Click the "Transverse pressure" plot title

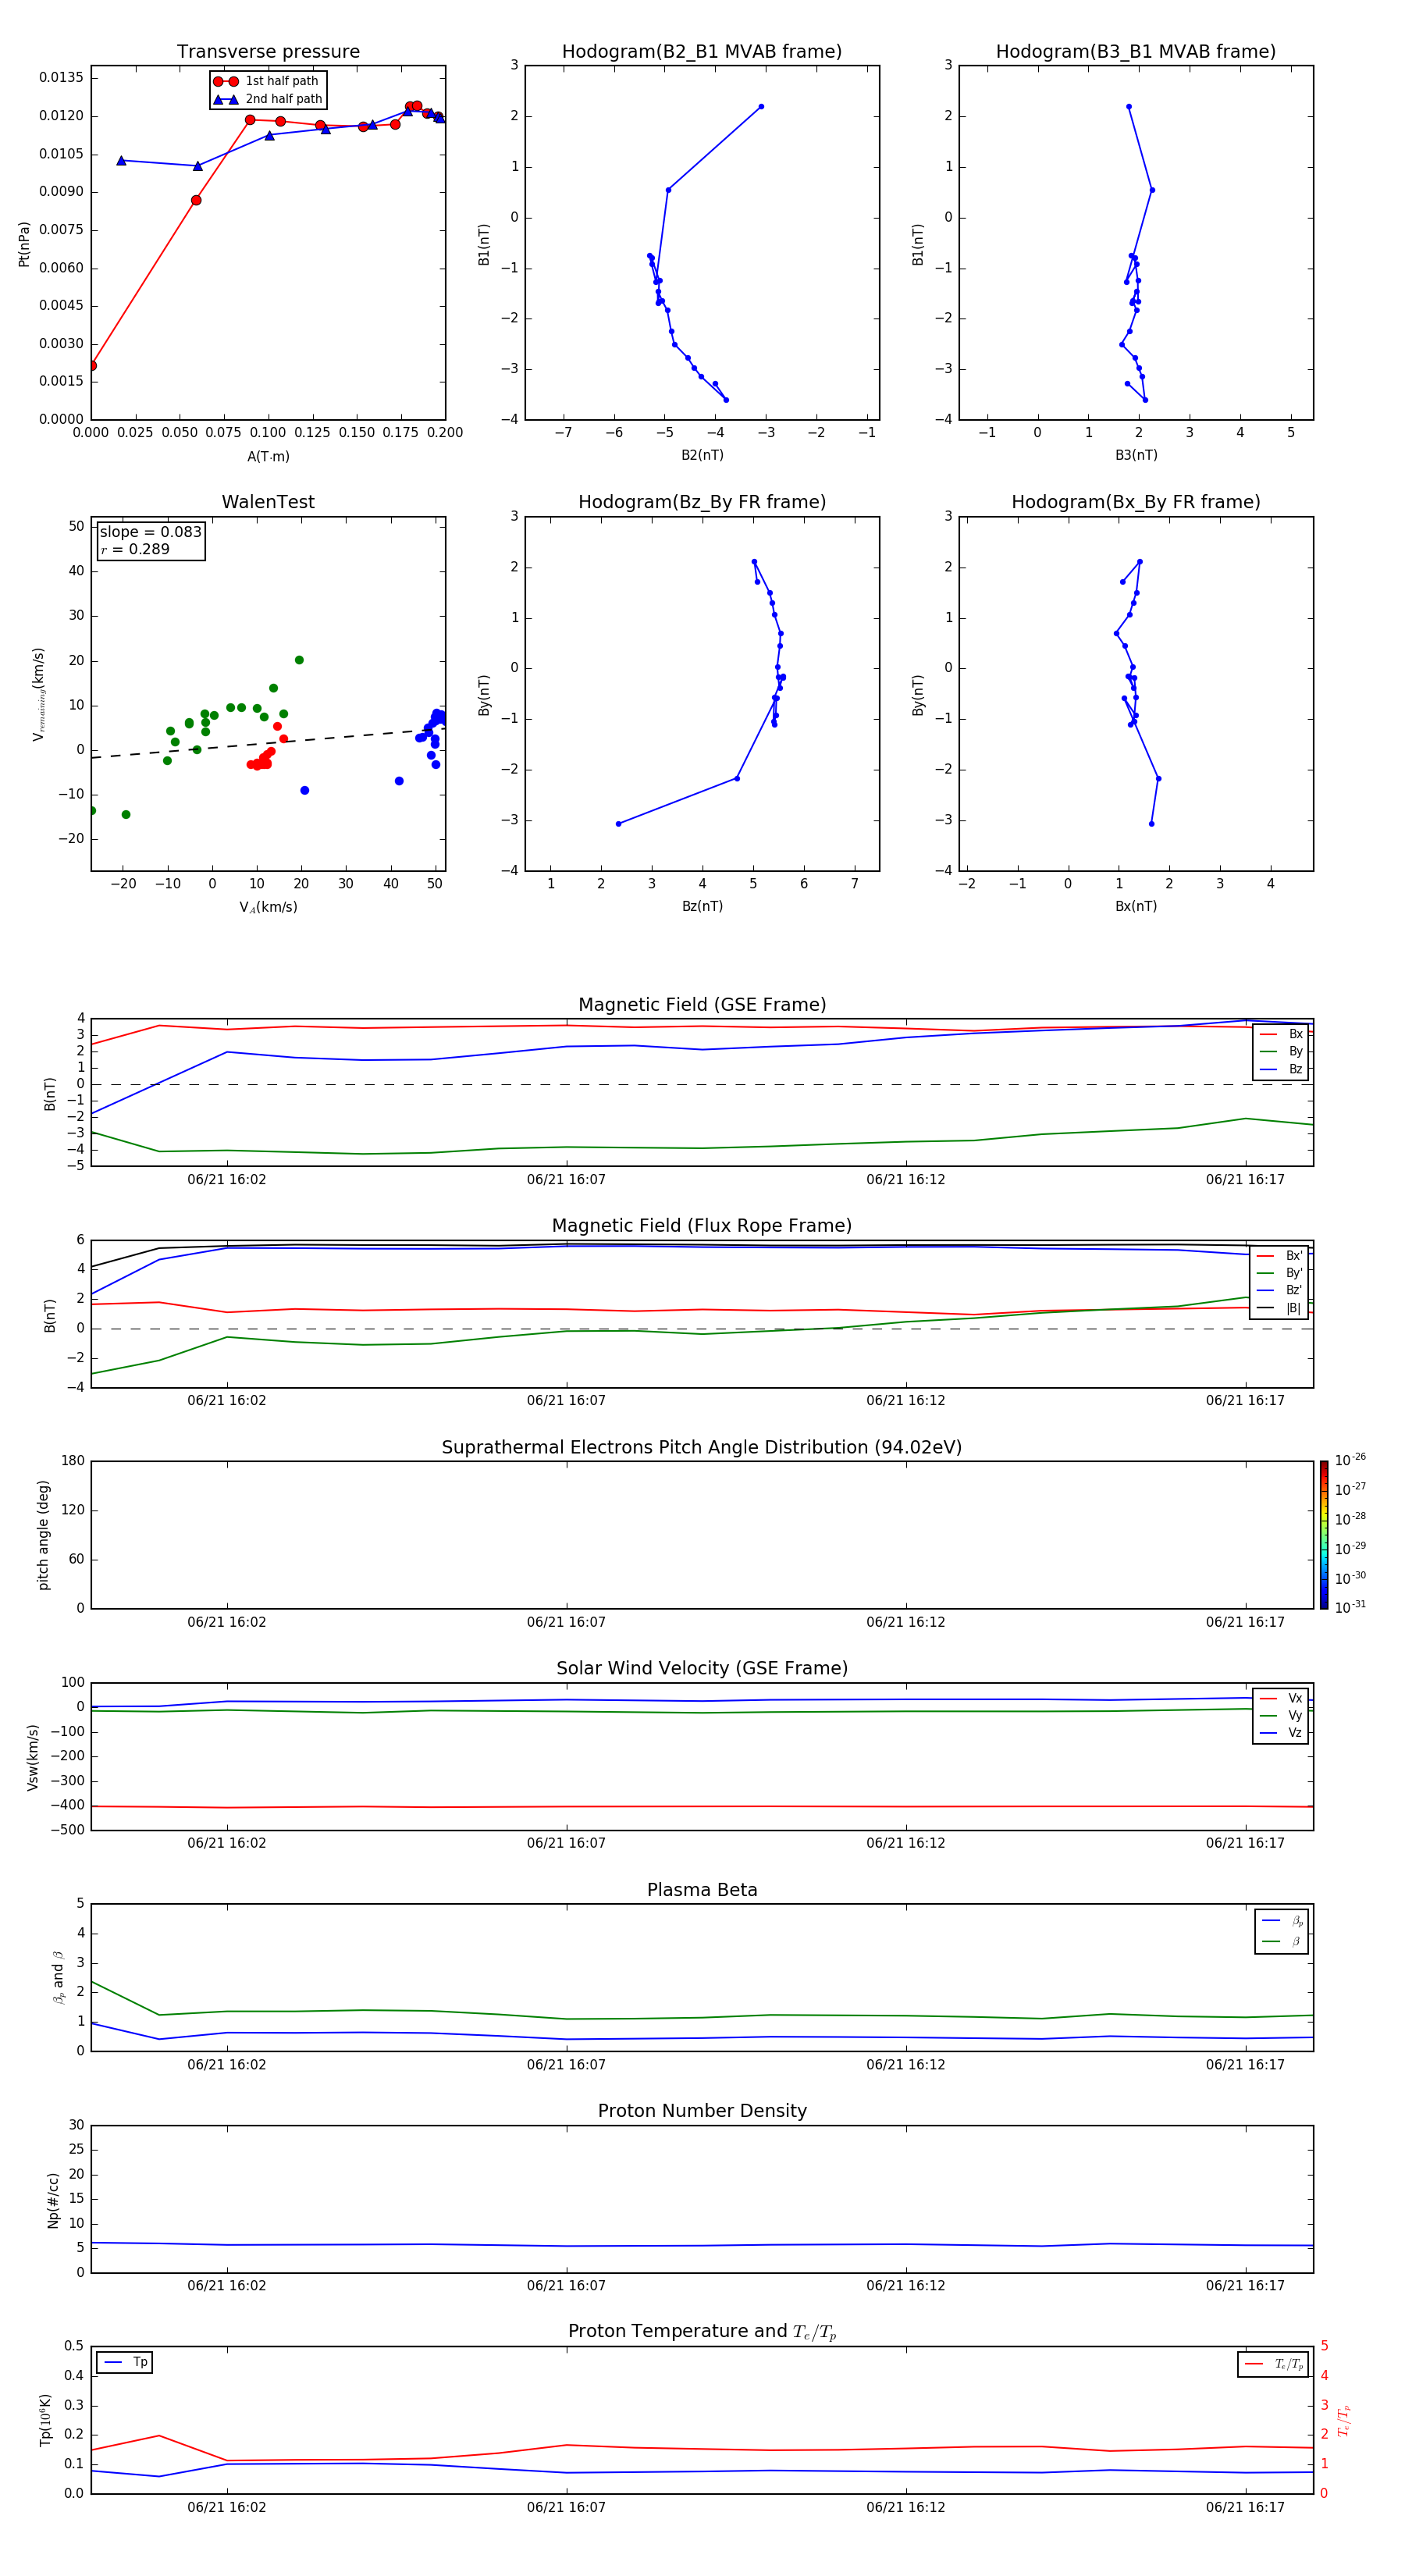(x=268, y=52)
